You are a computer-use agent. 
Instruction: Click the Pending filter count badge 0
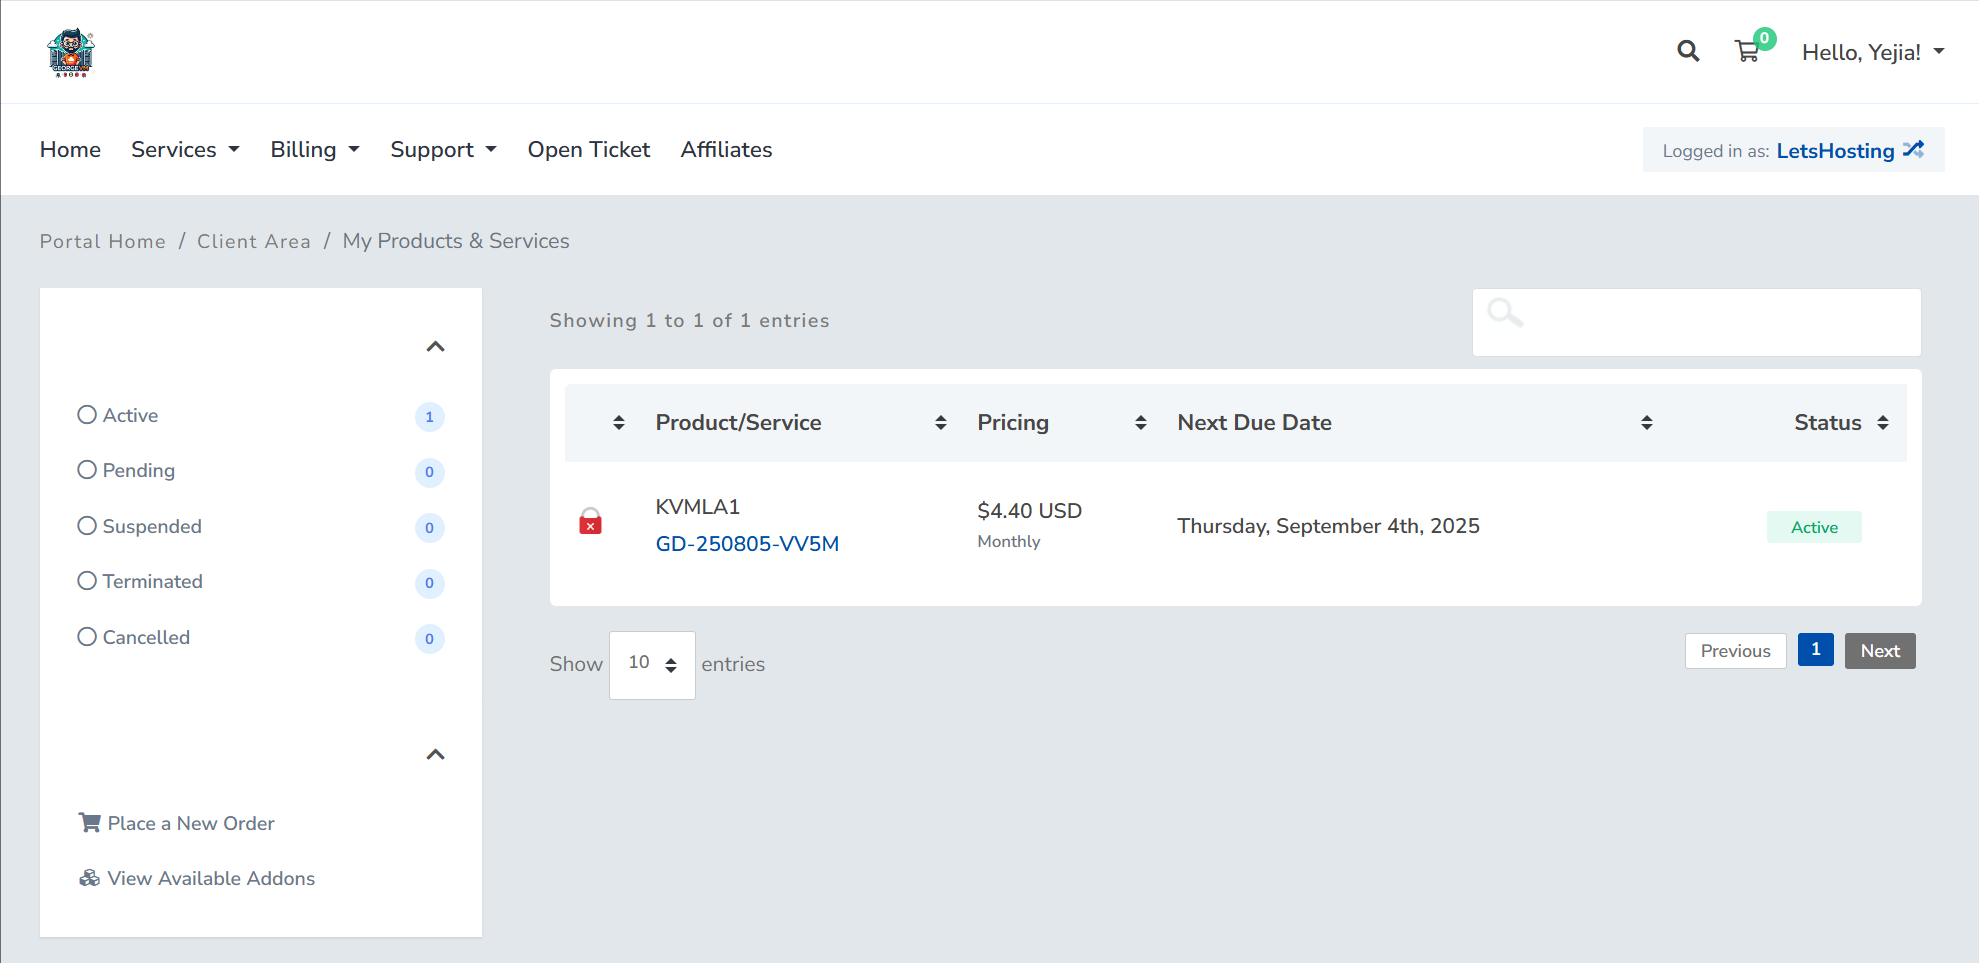[x=430, y=472]
